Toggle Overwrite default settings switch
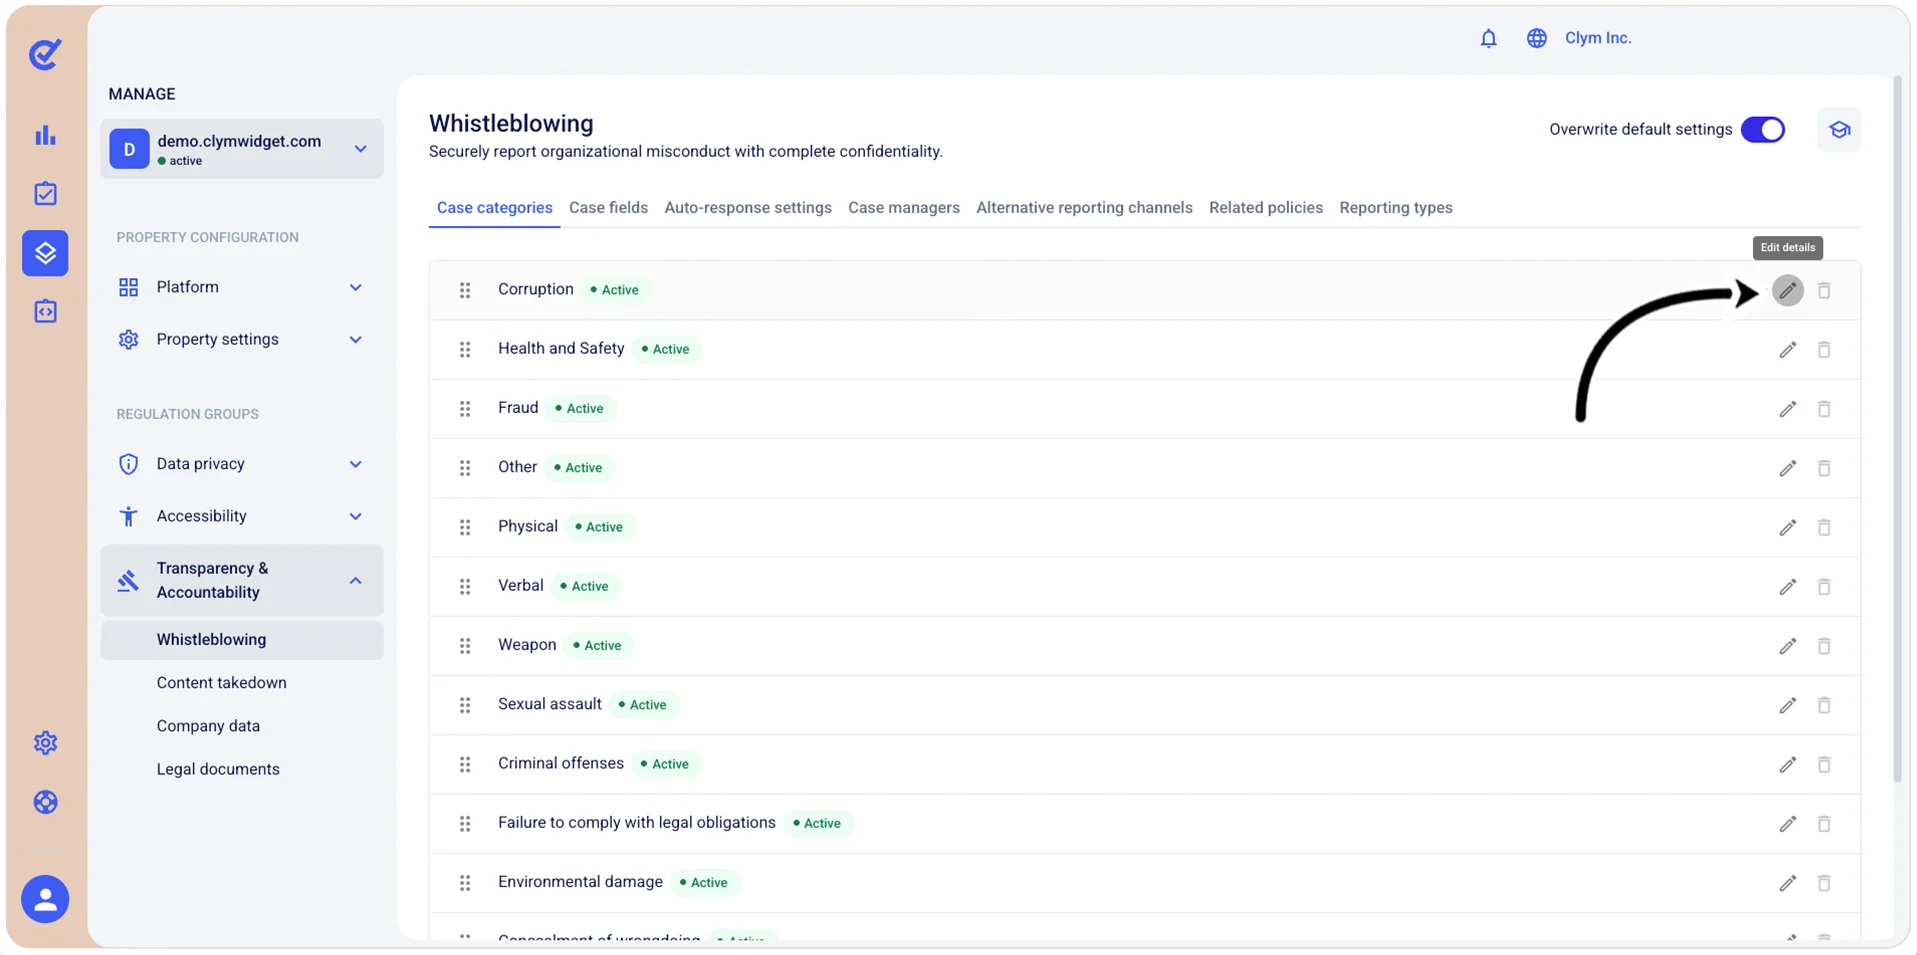Screen dimensions: 1917x955 [1763, 130]
